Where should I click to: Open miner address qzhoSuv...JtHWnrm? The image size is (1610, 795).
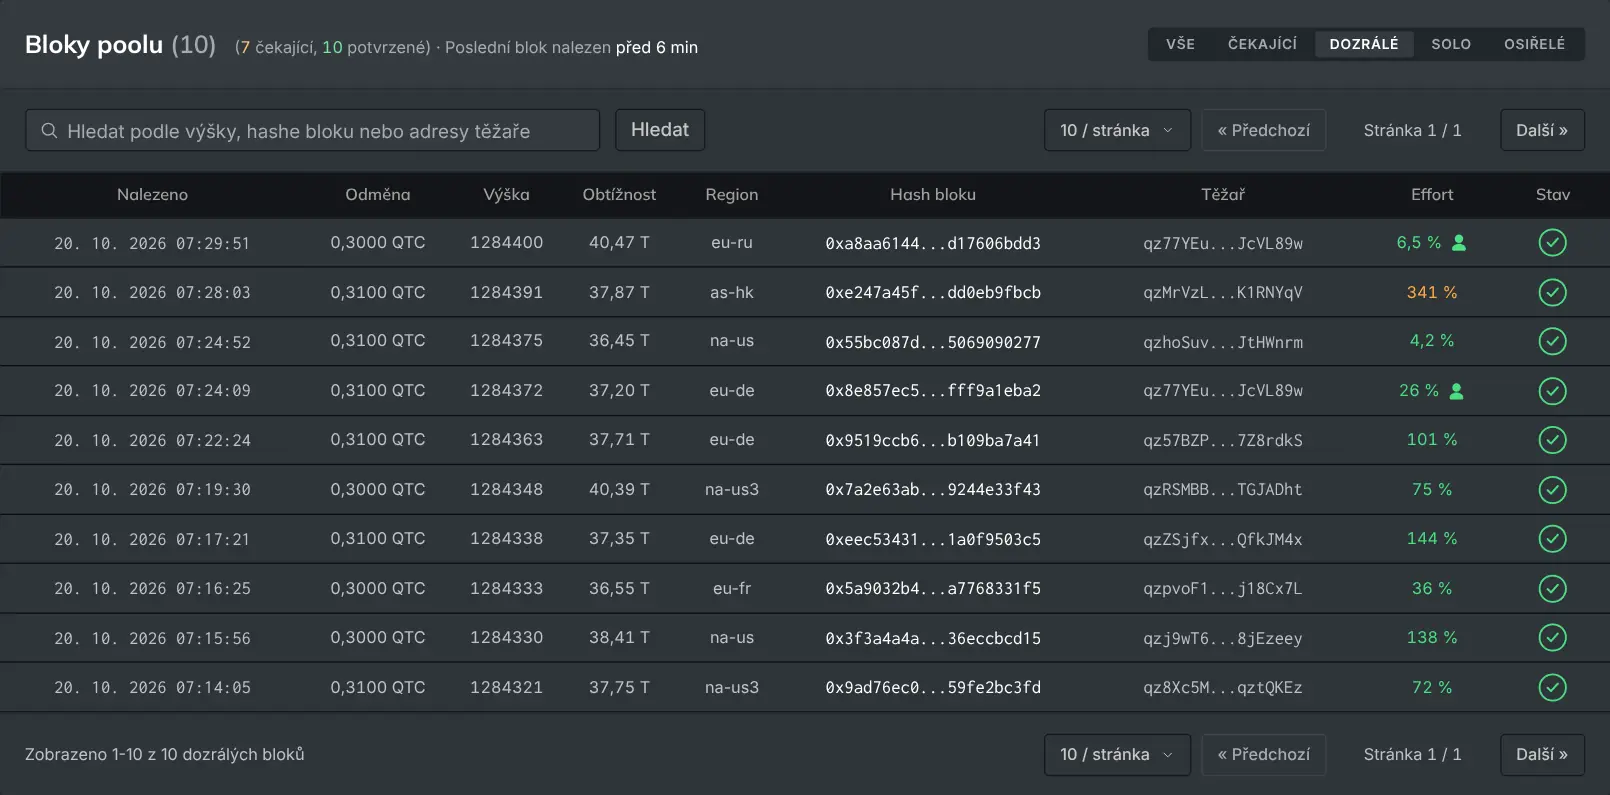(1223, 342)
